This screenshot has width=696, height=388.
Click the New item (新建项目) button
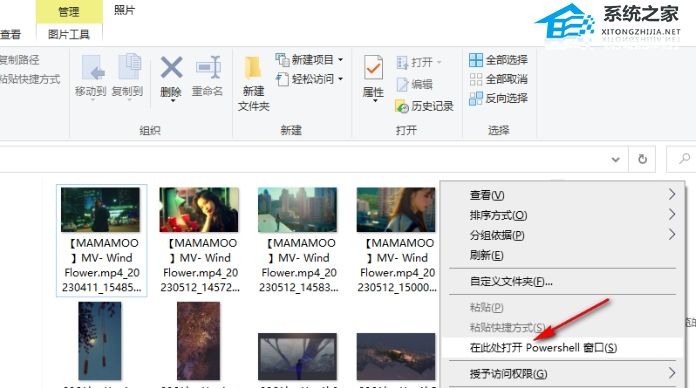tap(309, 59)
